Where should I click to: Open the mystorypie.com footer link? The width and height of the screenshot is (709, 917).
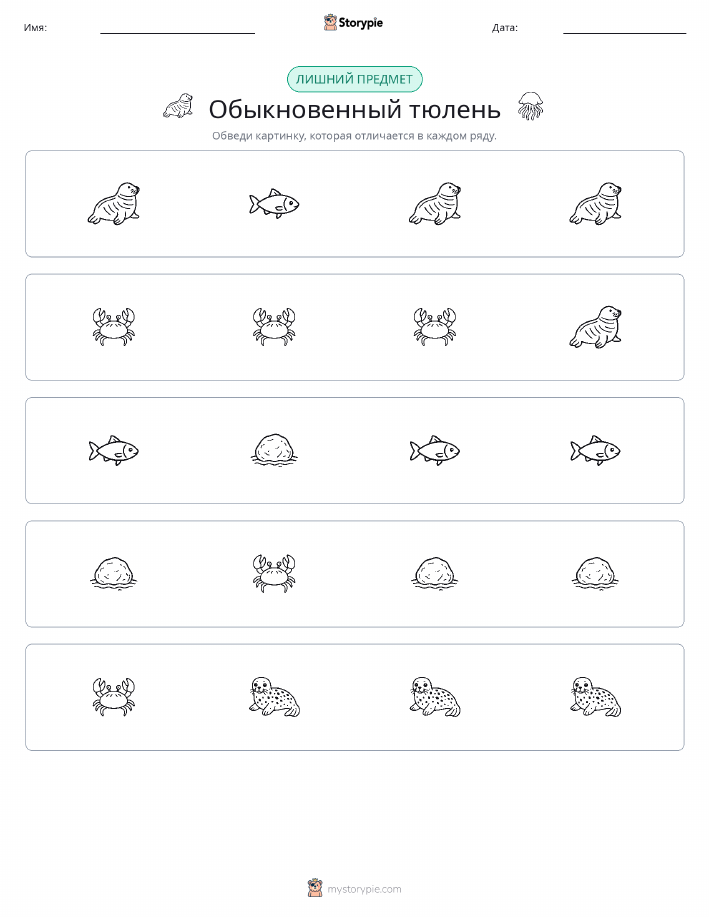pyautogui.click(x=364, y=889)
